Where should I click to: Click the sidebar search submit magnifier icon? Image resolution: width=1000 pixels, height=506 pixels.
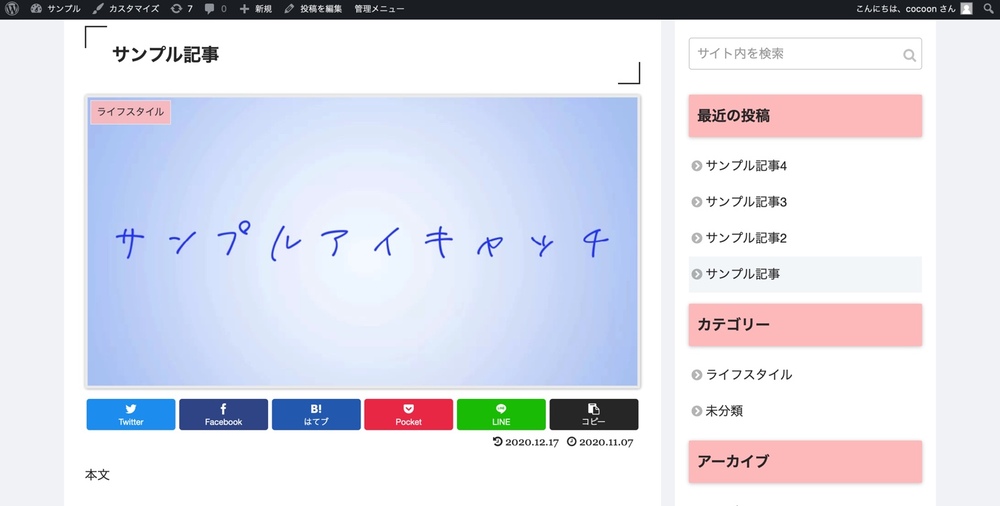[909, 56]
